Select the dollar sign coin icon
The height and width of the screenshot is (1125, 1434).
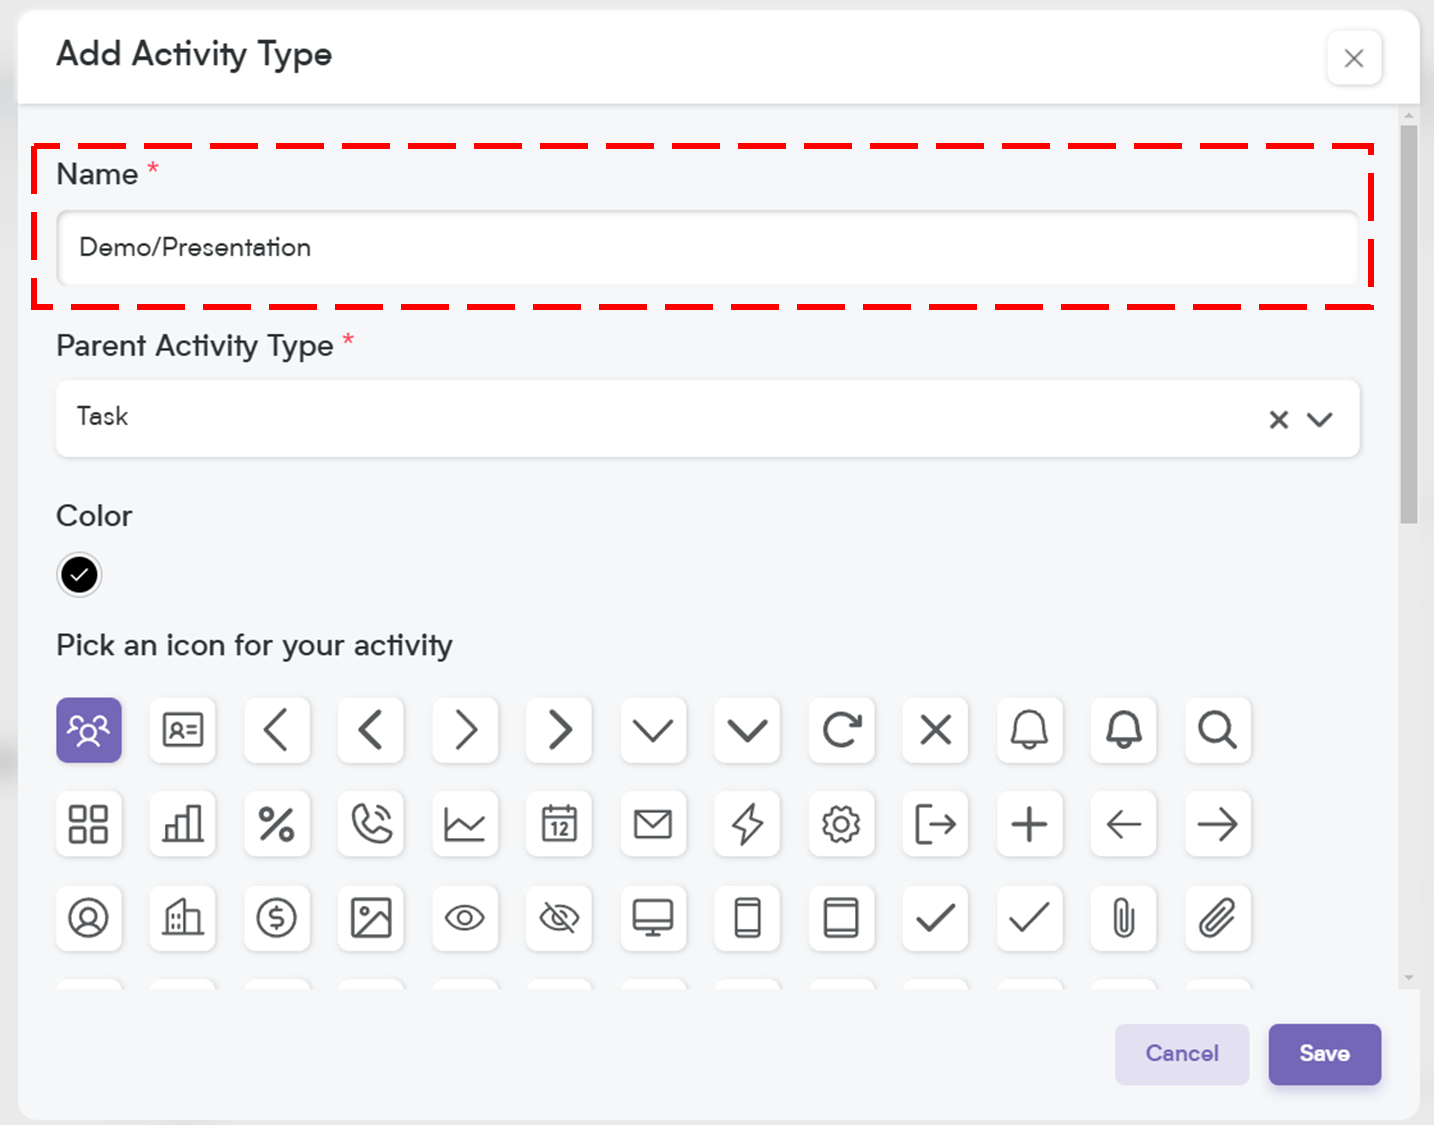(277, 918)
